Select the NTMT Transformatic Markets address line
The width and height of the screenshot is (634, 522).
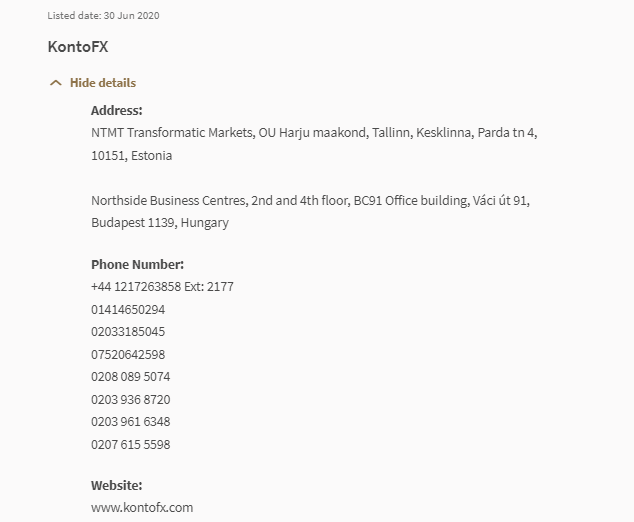(314, 133)
